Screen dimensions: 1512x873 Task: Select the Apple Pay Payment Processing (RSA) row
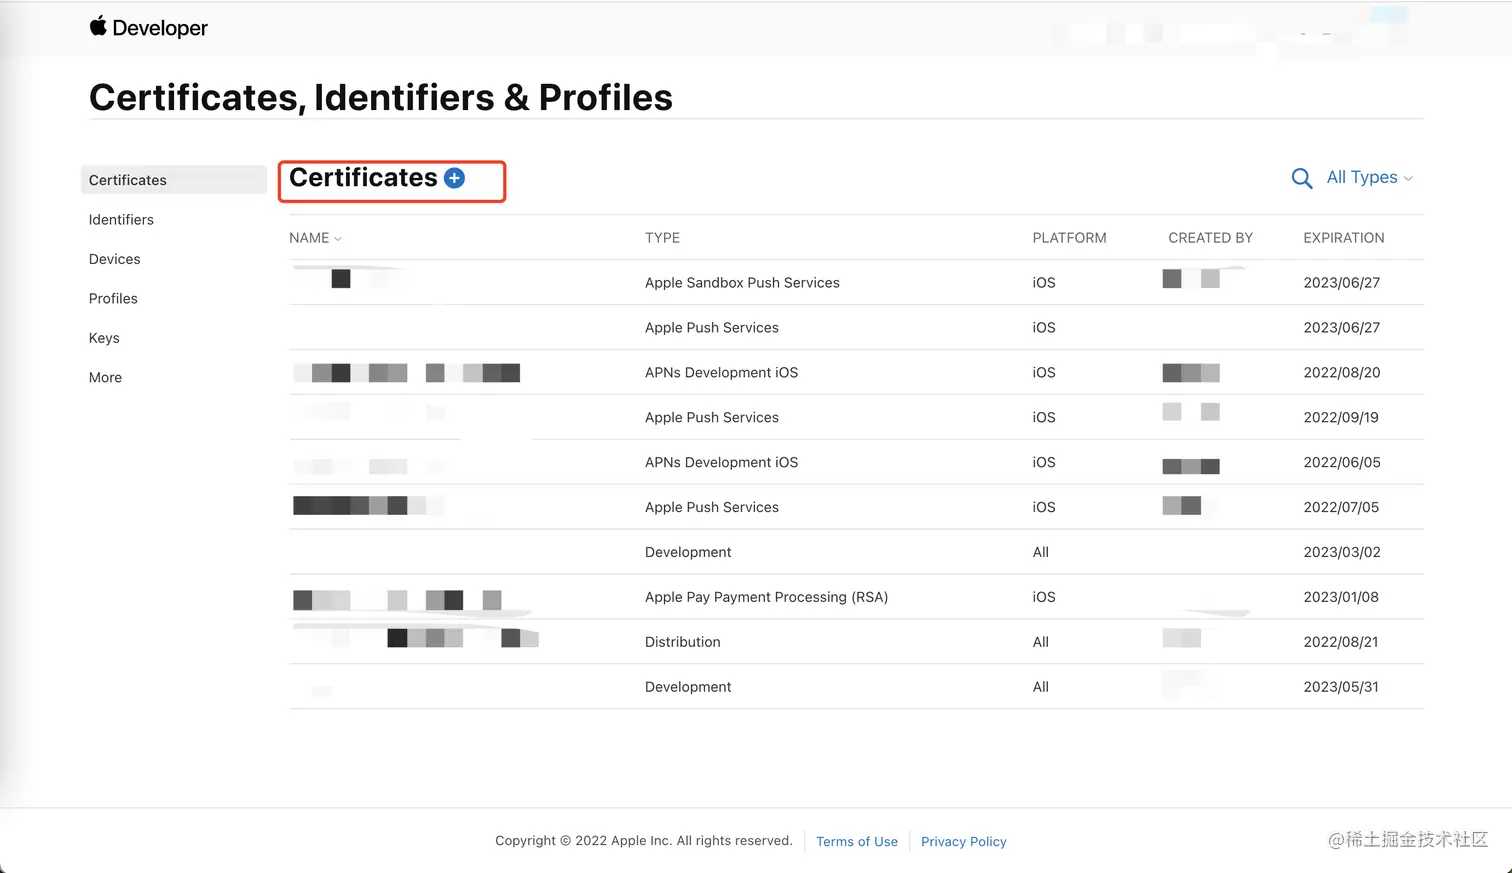[x=766, y=597]
